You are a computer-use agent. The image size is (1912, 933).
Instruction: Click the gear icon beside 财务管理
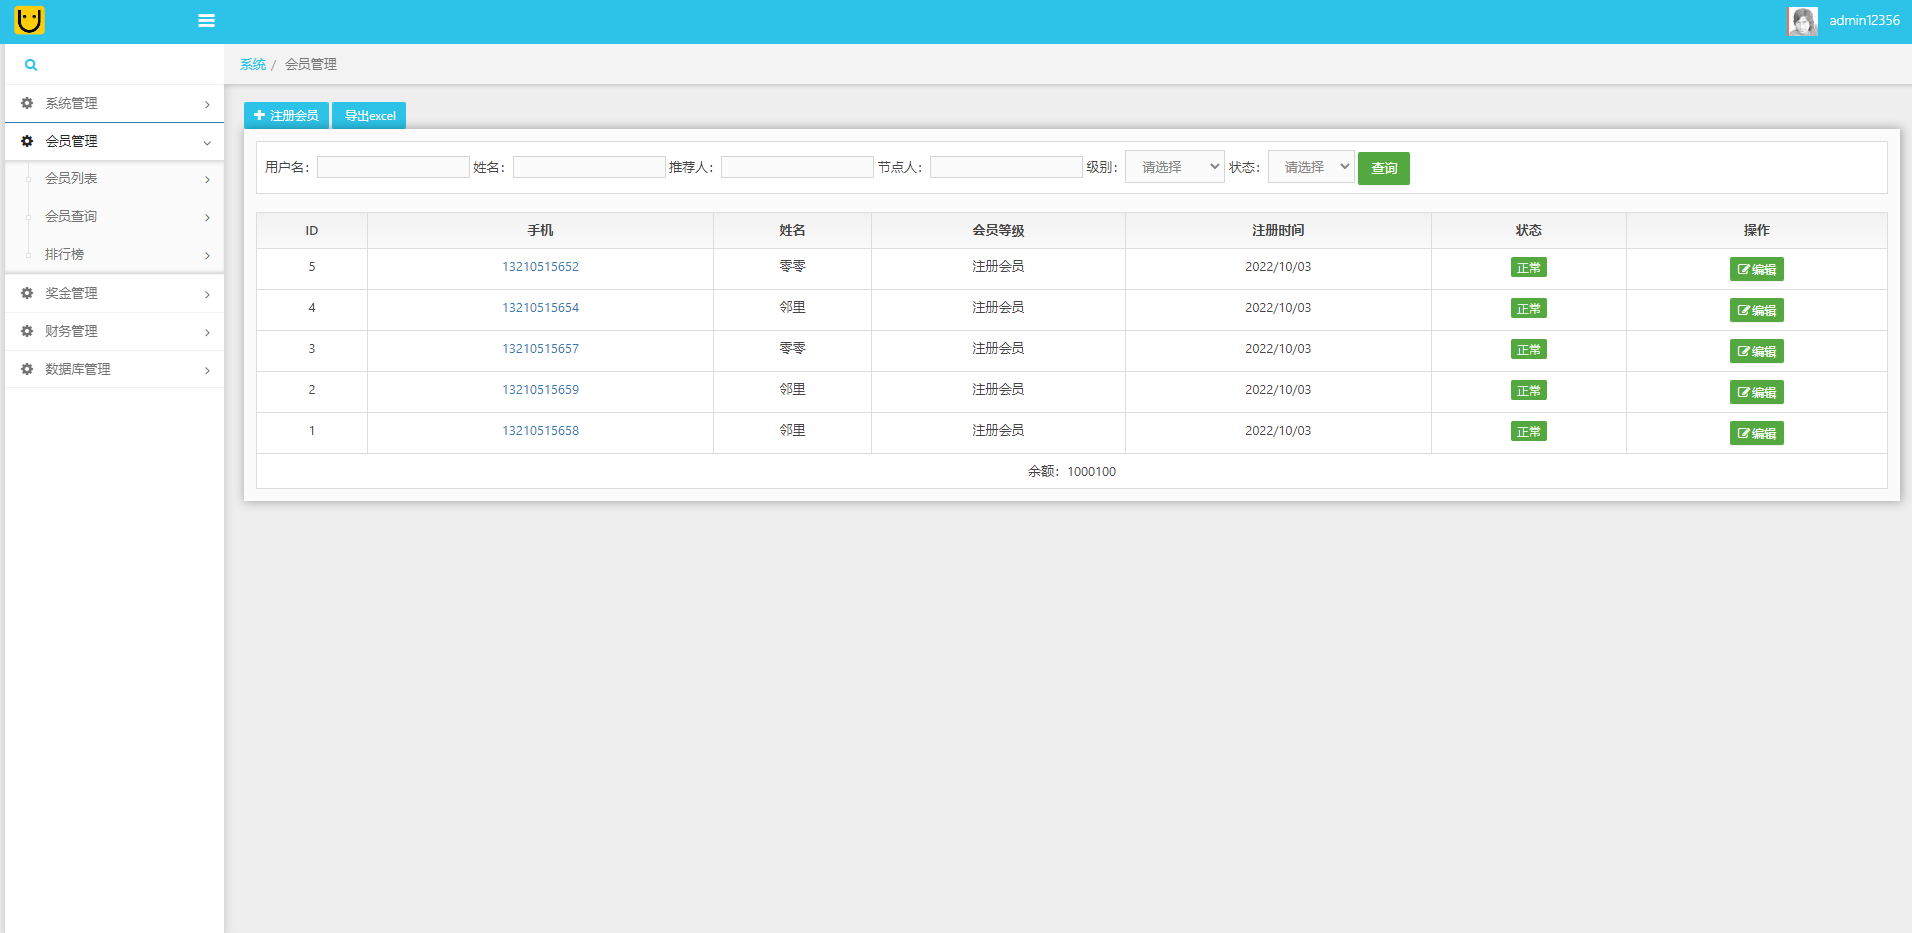(x=27, y=331)
